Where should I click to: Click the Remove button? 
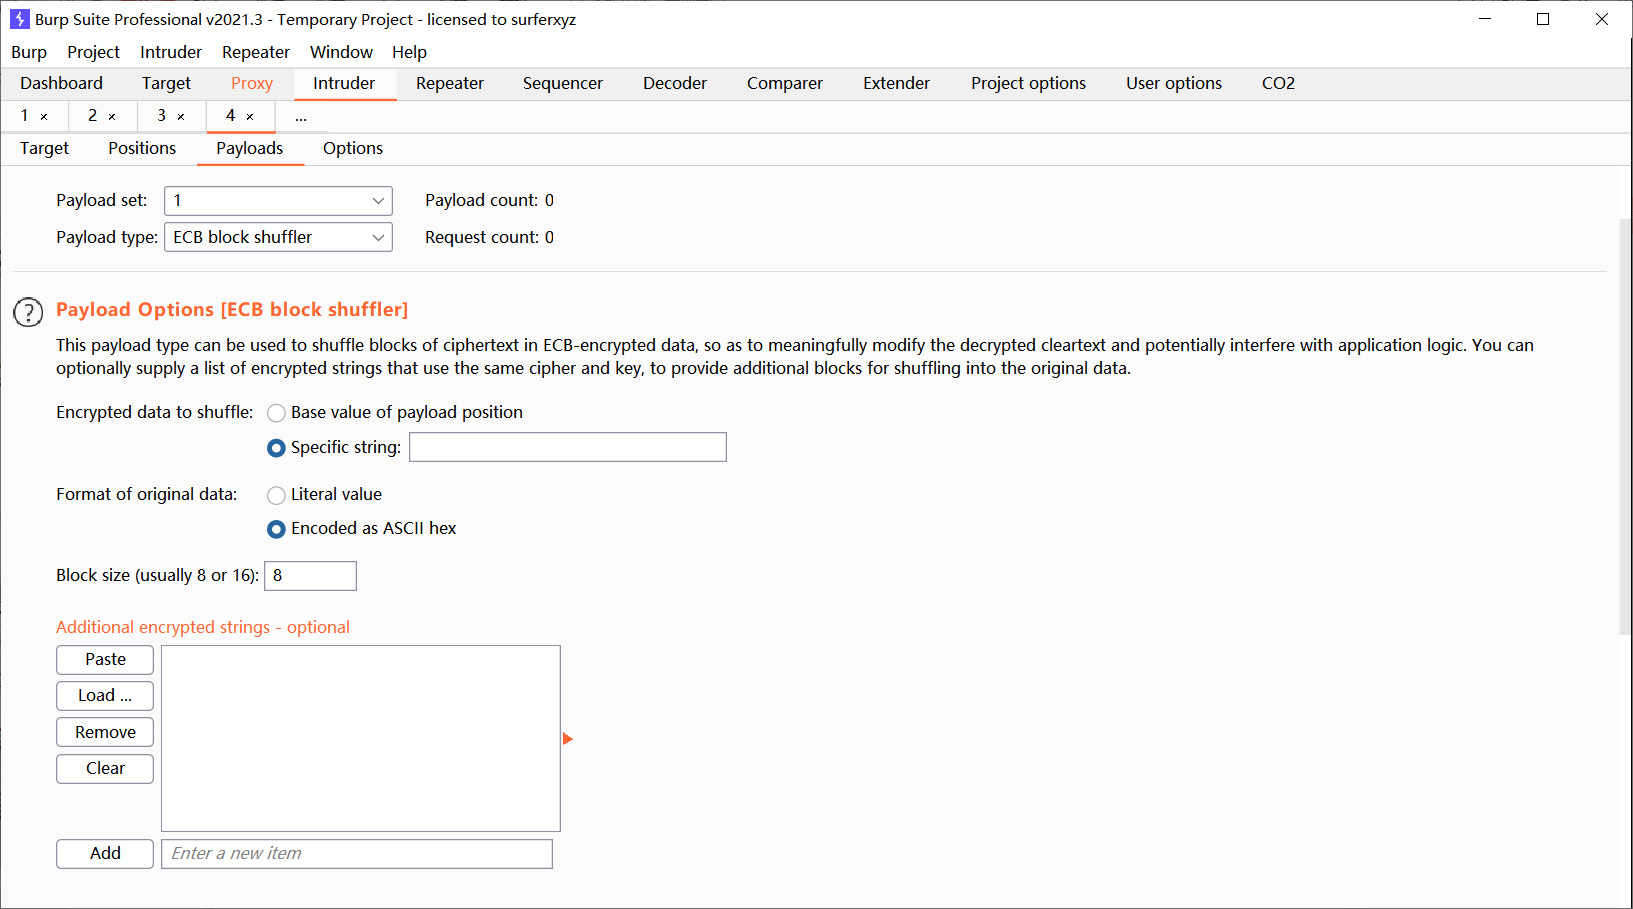tap(105, 733)
